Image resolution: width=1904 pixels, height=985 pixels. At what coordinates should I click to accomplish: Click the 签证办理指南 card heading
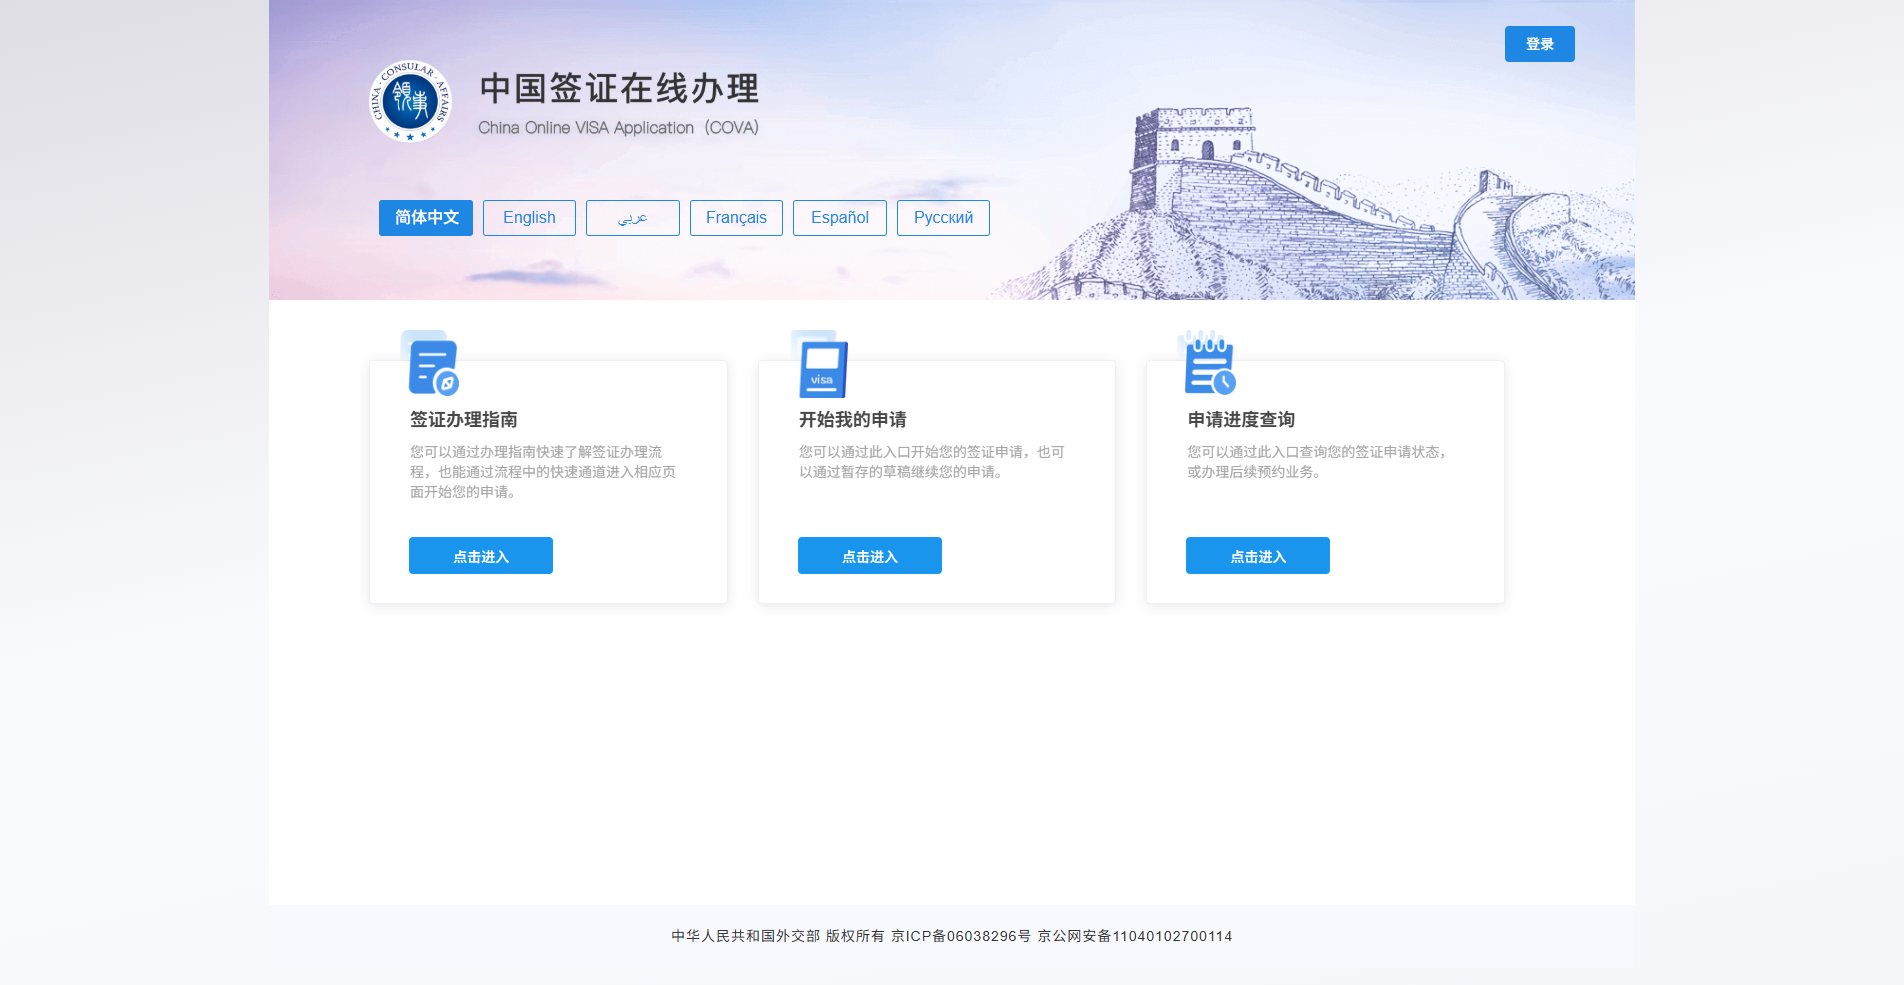[463, 419]
